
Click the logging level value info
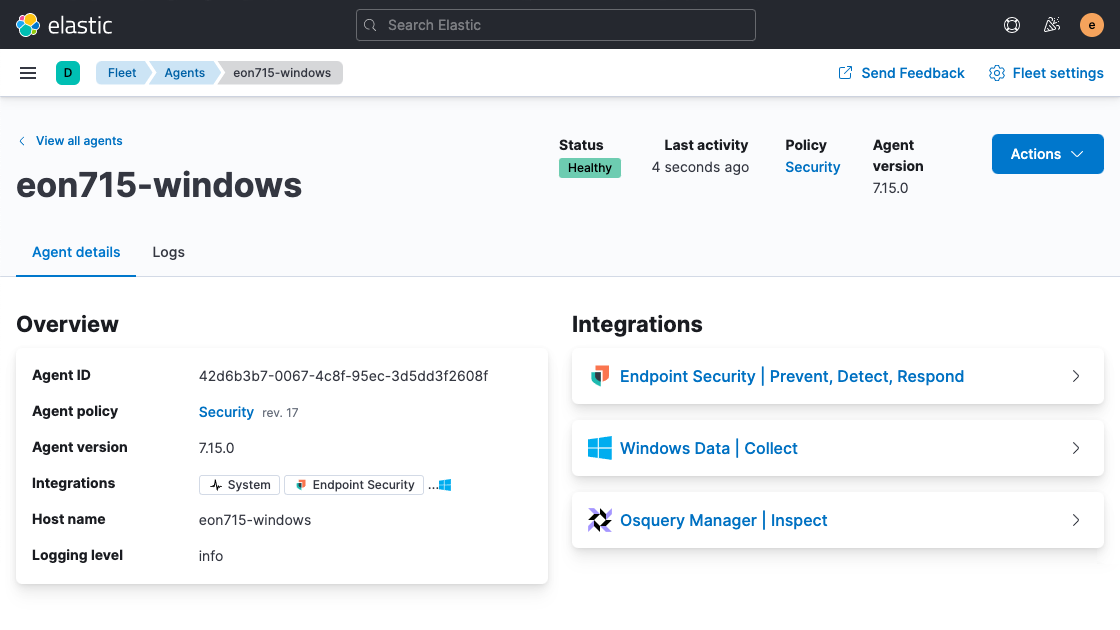point(211,556)
